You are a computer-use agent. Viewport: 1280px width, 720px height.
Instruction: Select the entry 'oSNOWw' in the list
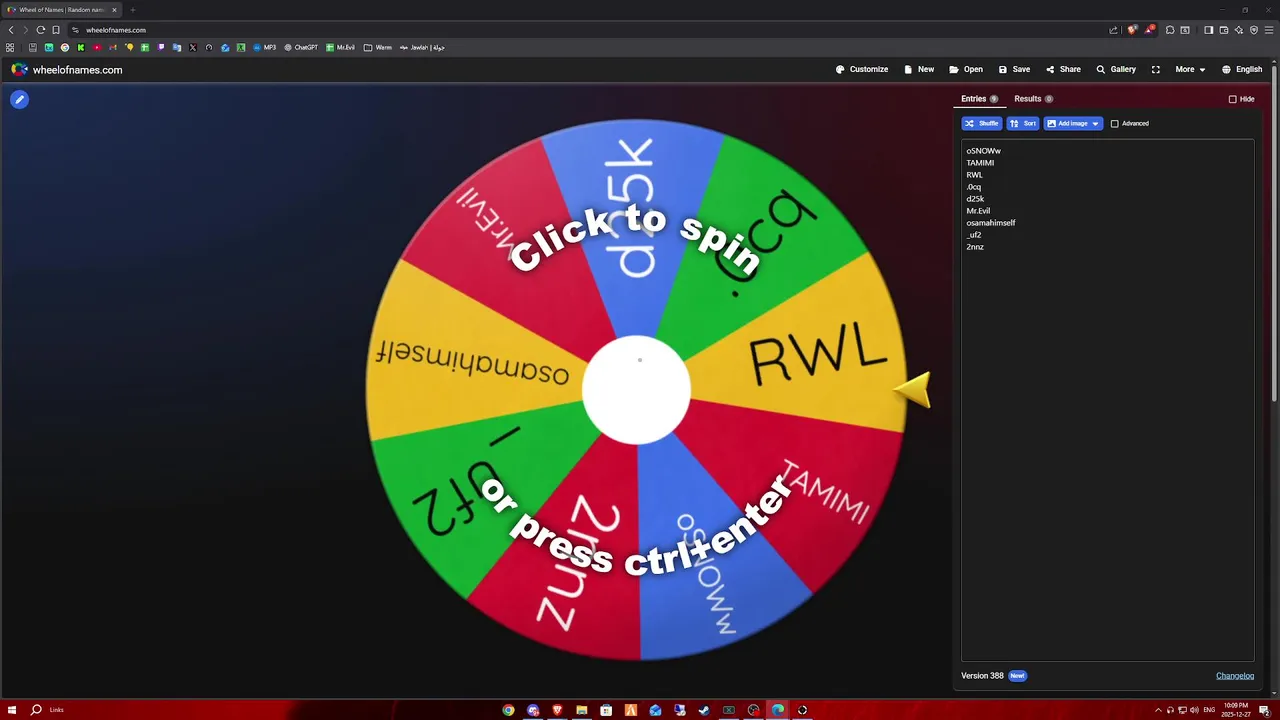983,151
